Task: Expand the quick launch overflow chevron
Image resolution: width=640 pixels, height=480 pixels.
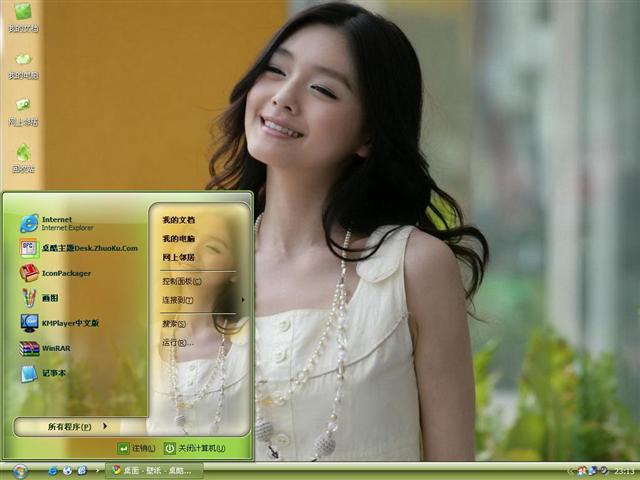Action: pos(97,471)
